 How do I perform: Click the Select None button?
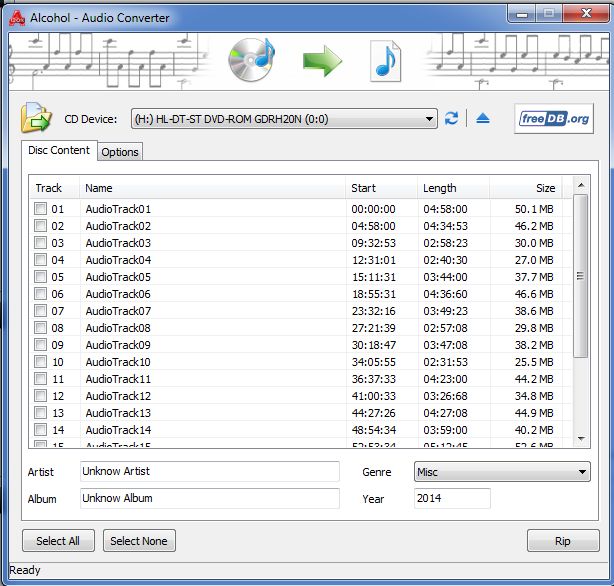coord(139,541)
